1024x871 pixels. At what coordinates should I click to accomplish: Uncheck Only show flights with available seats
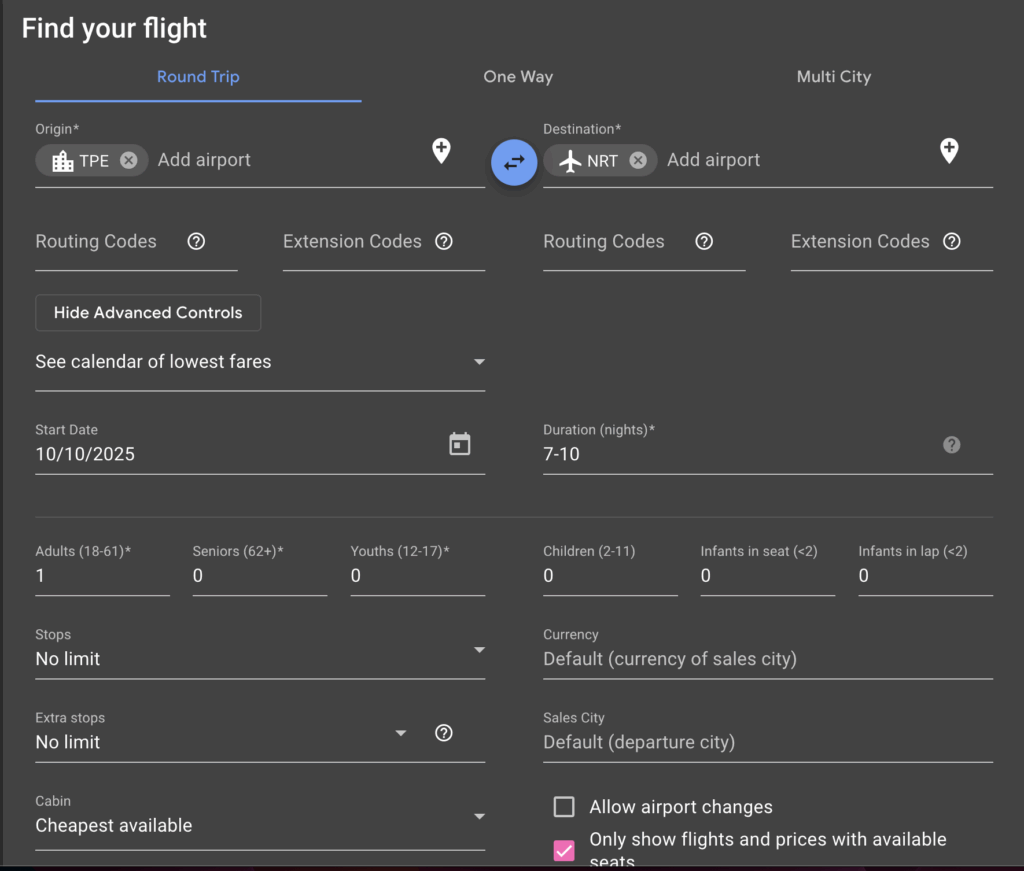point(564,850)
